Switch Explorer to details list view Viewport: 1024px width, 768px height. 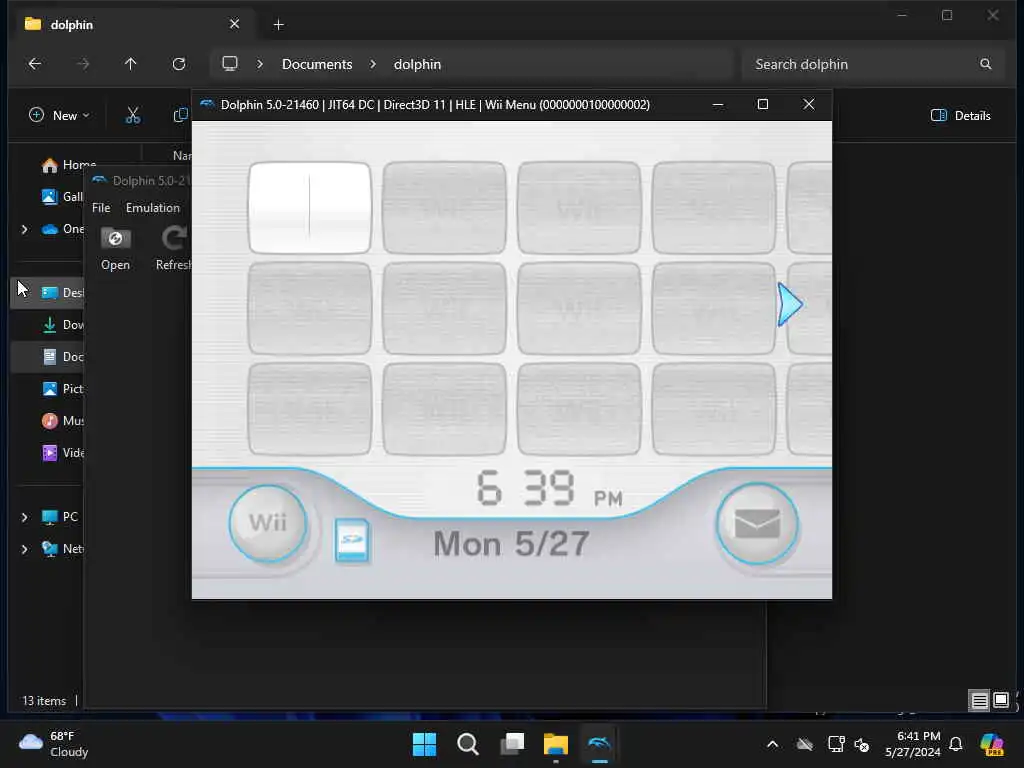coord(980,701)
